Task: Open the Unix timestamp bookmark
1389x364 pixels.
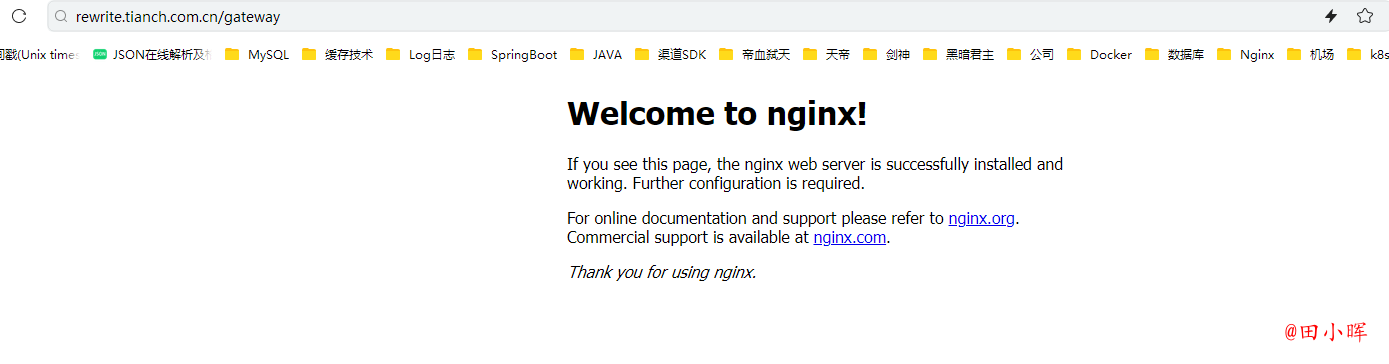Action: 38,55
